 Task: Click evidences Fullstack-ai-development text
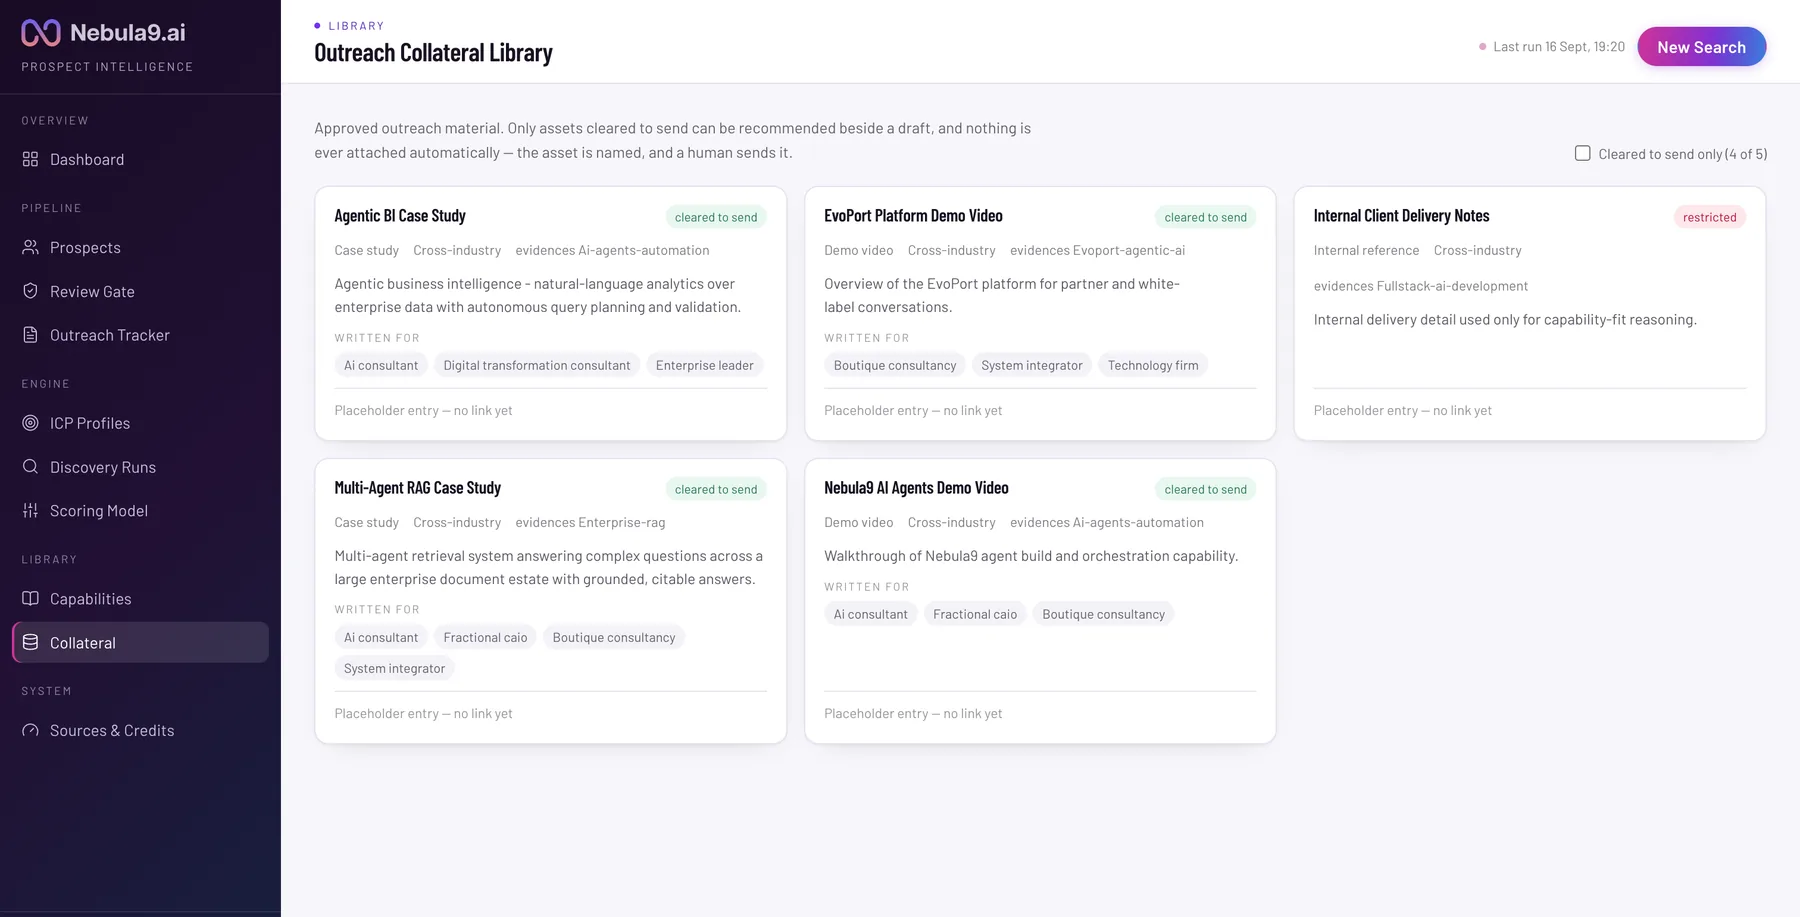click(x=1420, y=286)
